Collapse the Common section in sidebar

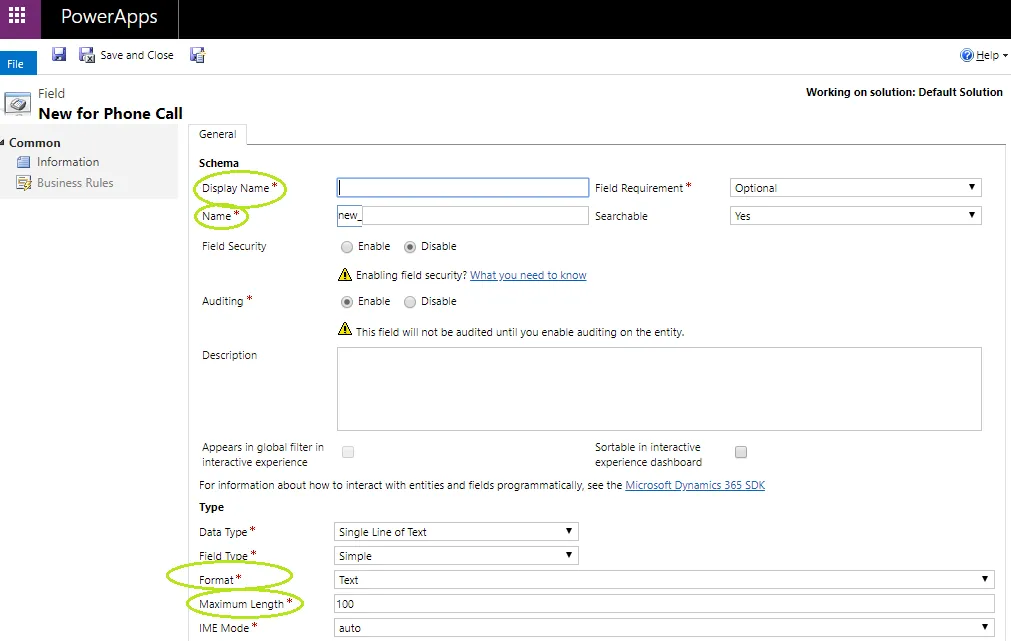click(x=3, y=143)
